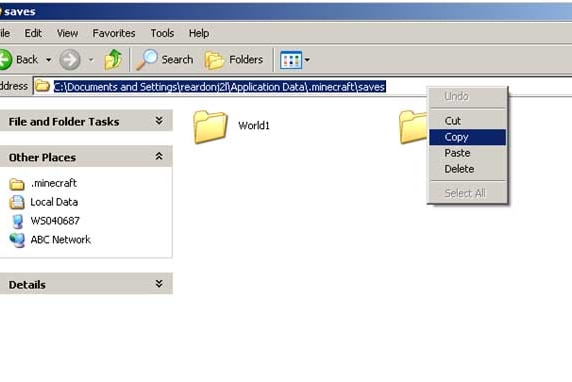Expand File and Folder Tasks panel
Image resolution: width=572 pixels, height=382 pixels.
click(x=159, y=120)
